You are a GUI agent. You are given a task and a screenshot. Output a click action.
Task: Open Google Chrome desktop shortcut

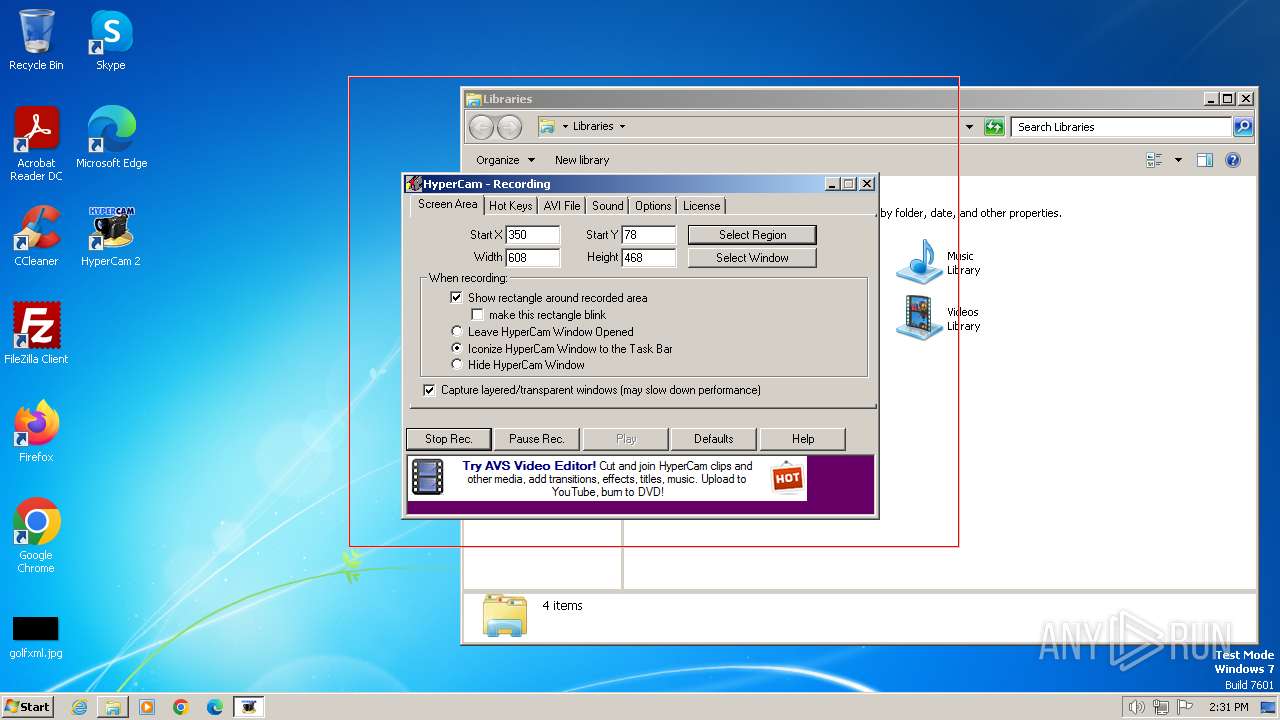(x=36, y=535)
